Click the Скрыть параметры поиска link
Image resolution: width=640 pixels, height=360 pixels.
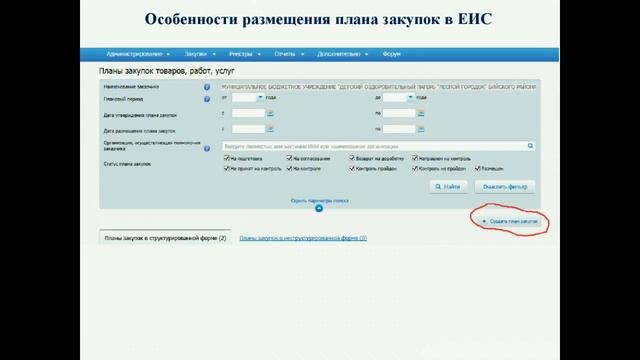pyautogui.click(x=320, y=201)
